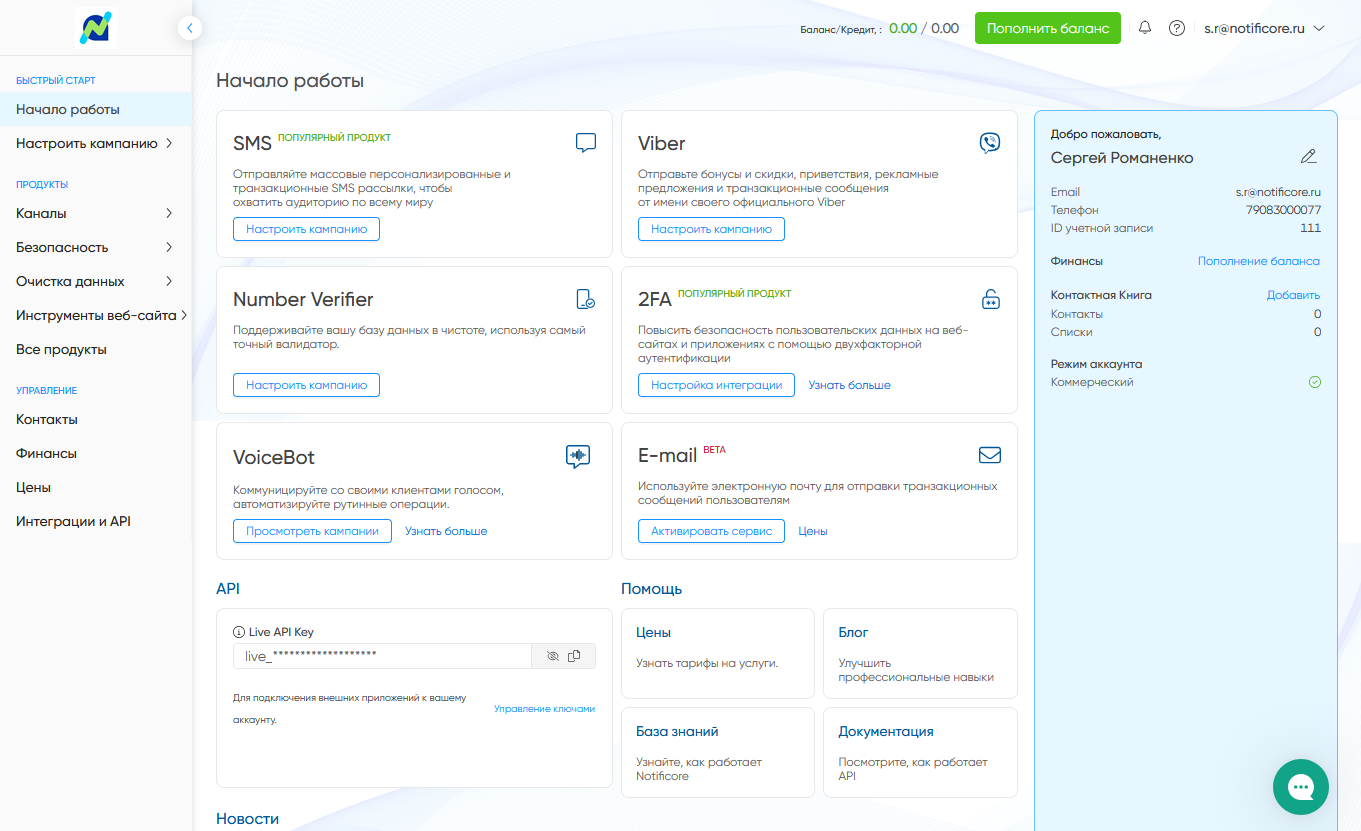Click the pencil icon to edit profile name
The width and height of the screenshot is (1361, 831).
point(1308,157)
